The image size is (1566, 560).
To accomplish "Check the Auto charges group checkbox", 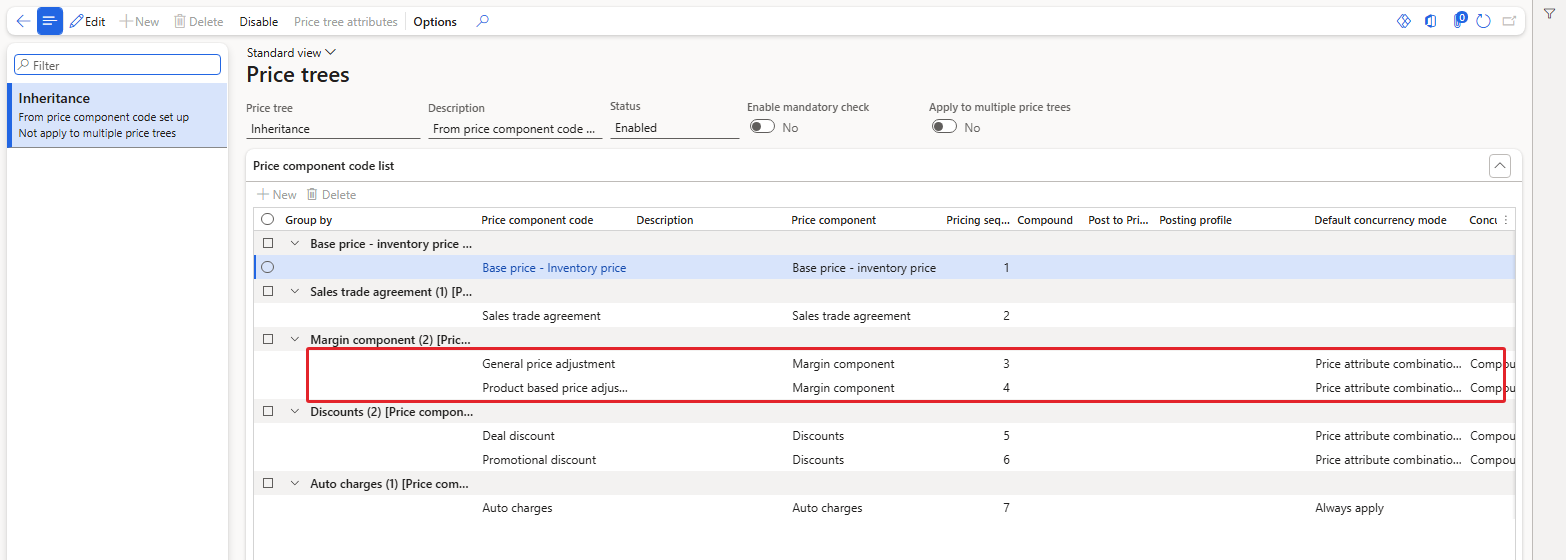I will 267,483.
